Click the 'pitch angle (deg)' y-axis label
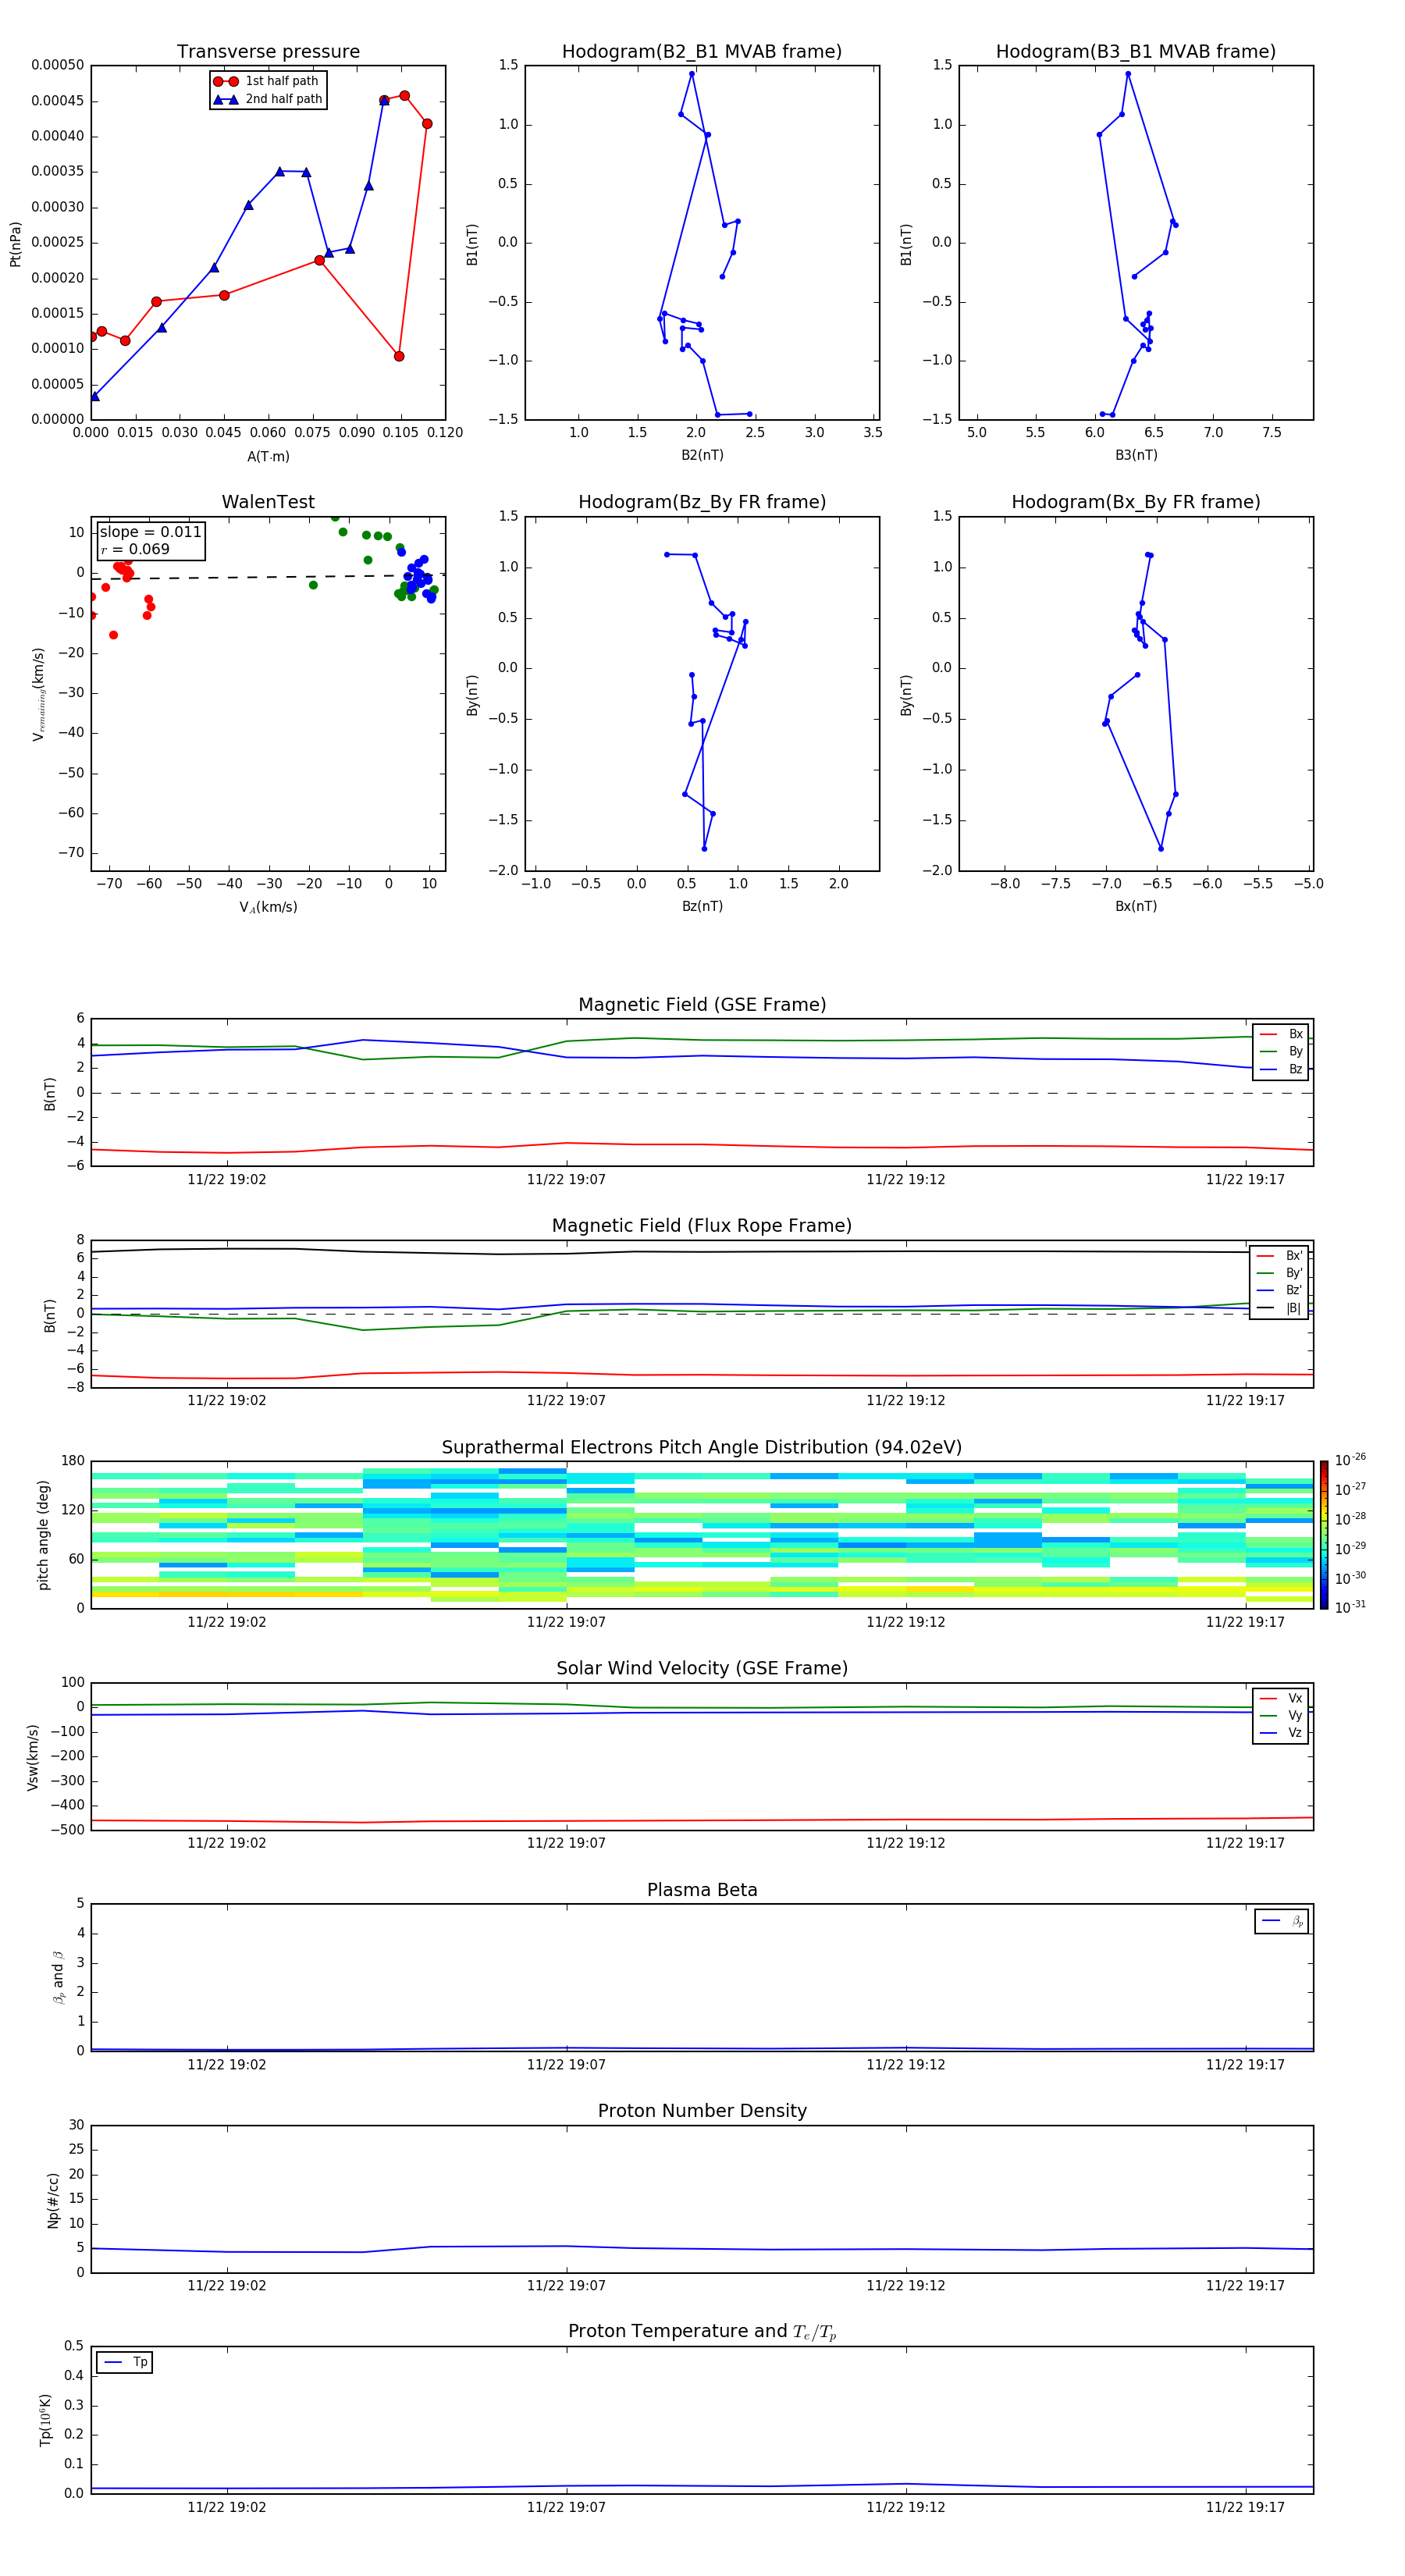1405x2576 pixels. [x=43, y=1535]
